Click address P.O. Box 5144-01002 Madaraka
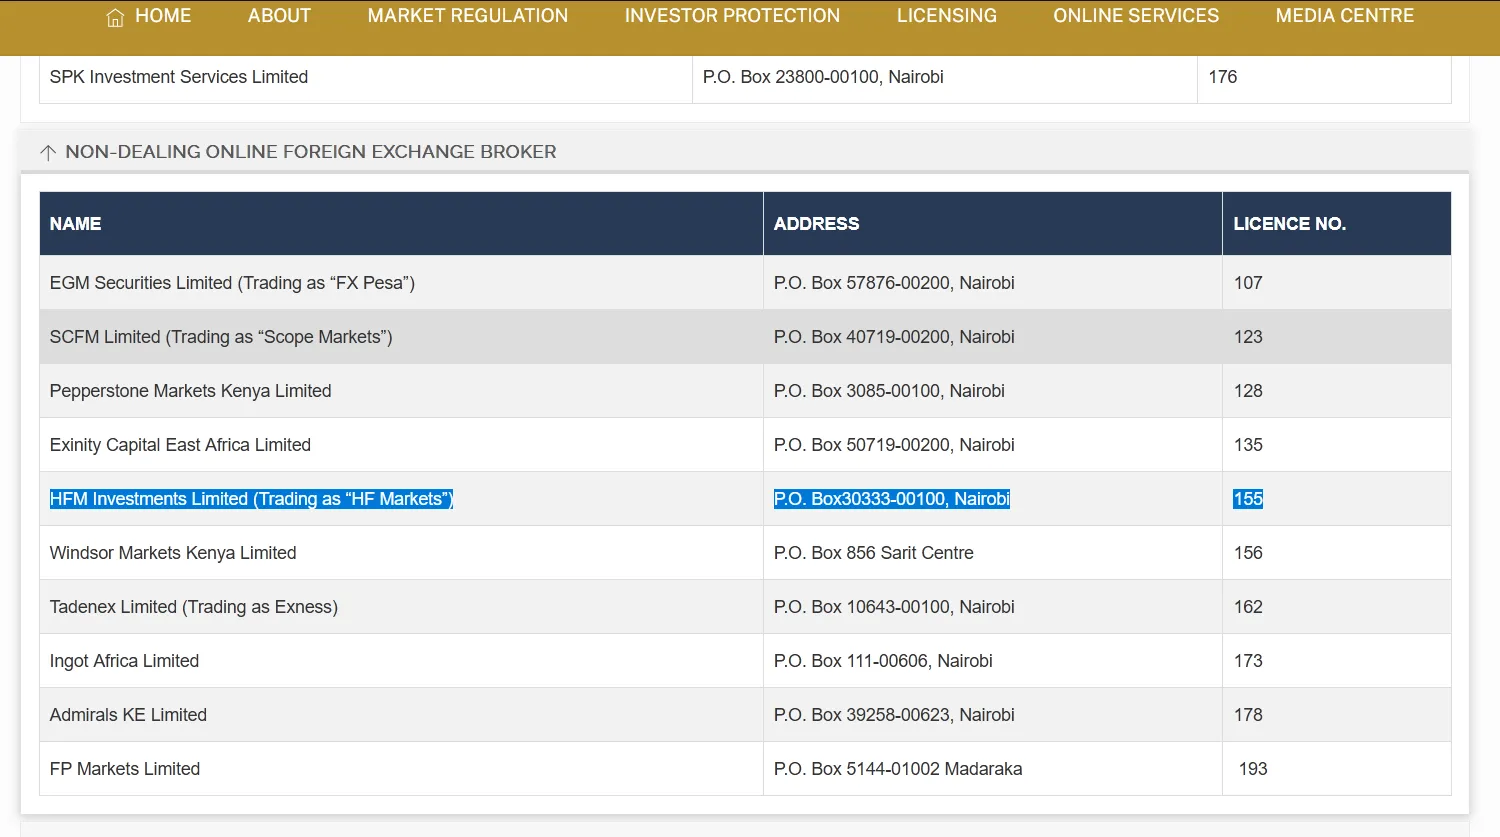 pyautogui.click(x=898, y=769)
